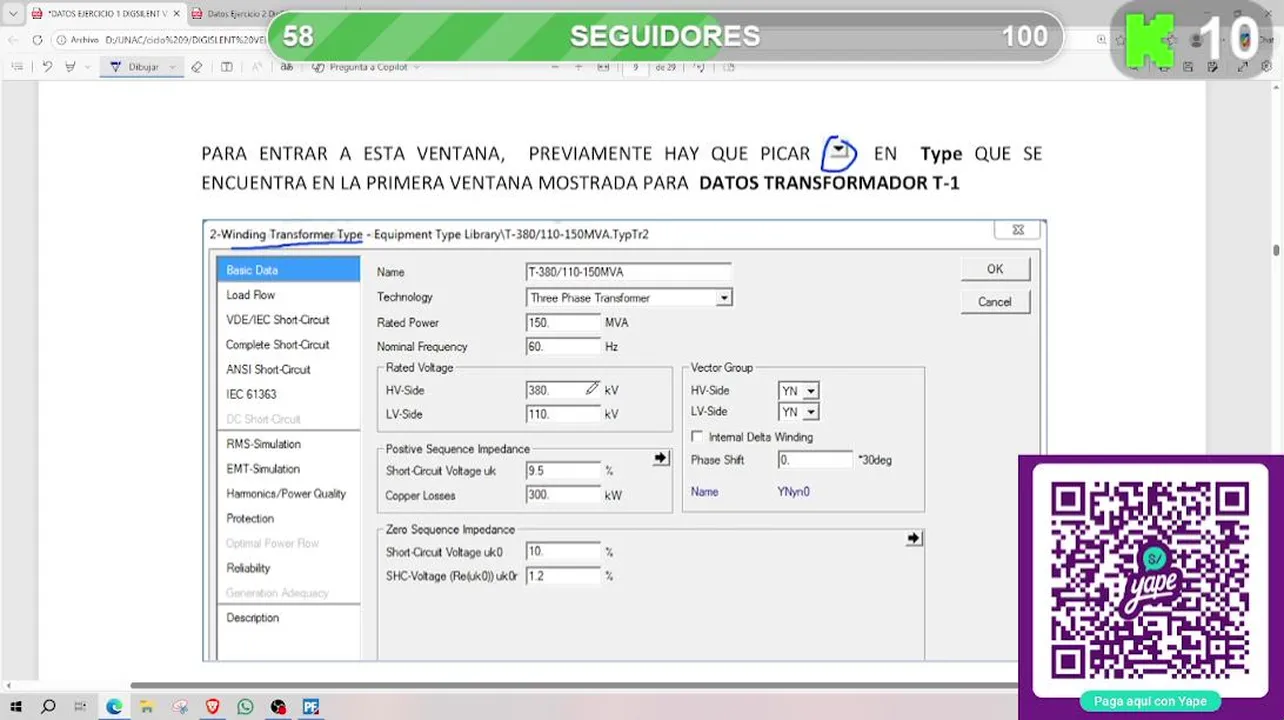Click Positive Sequence Impedance arrow button
This screenshot has height=720, width=1284.
tap(661, 458)
